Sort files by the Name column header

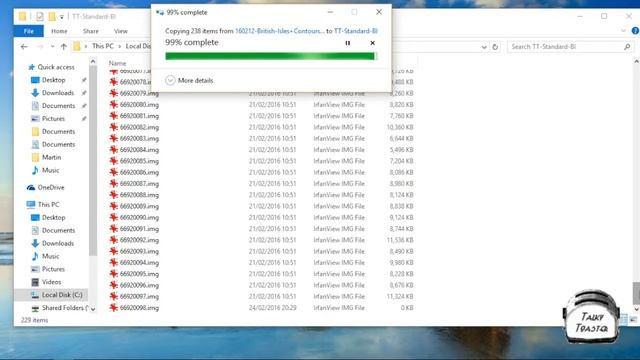(x=118, y=63)
